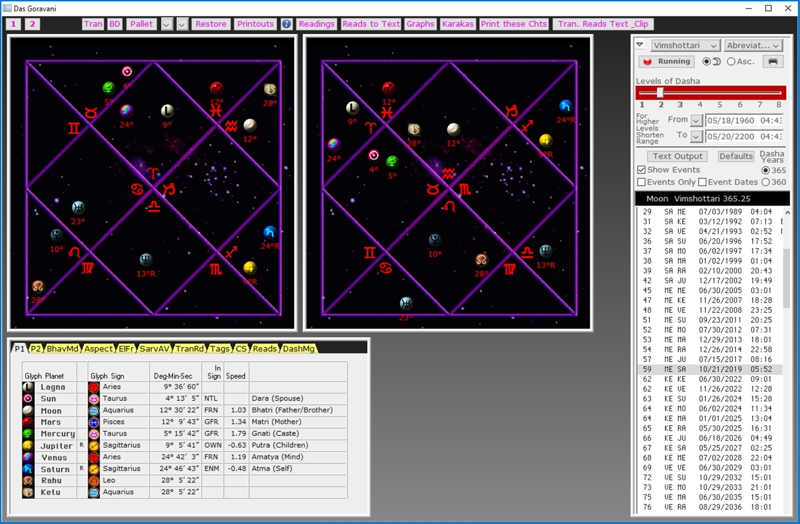800x524 pixels.
Task: Select the ME SA 10/21/2019 dasha row
Action: (710, 369)
